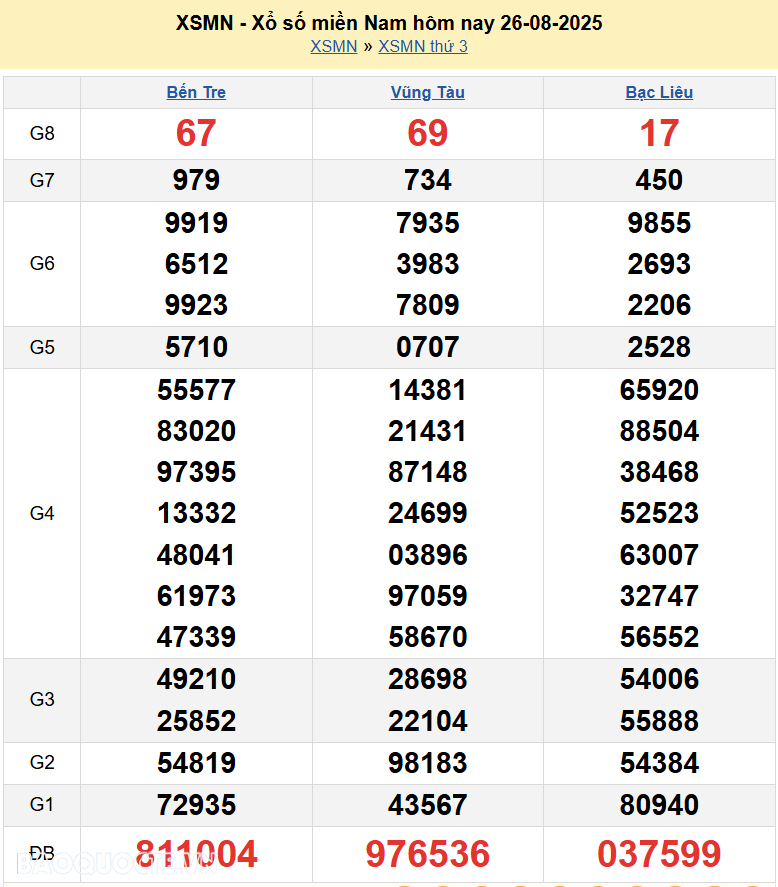Viewport: 778px width, 887px height.
Task: Select Bạc Liêu G8 number 17
Action: click(659, 133)
